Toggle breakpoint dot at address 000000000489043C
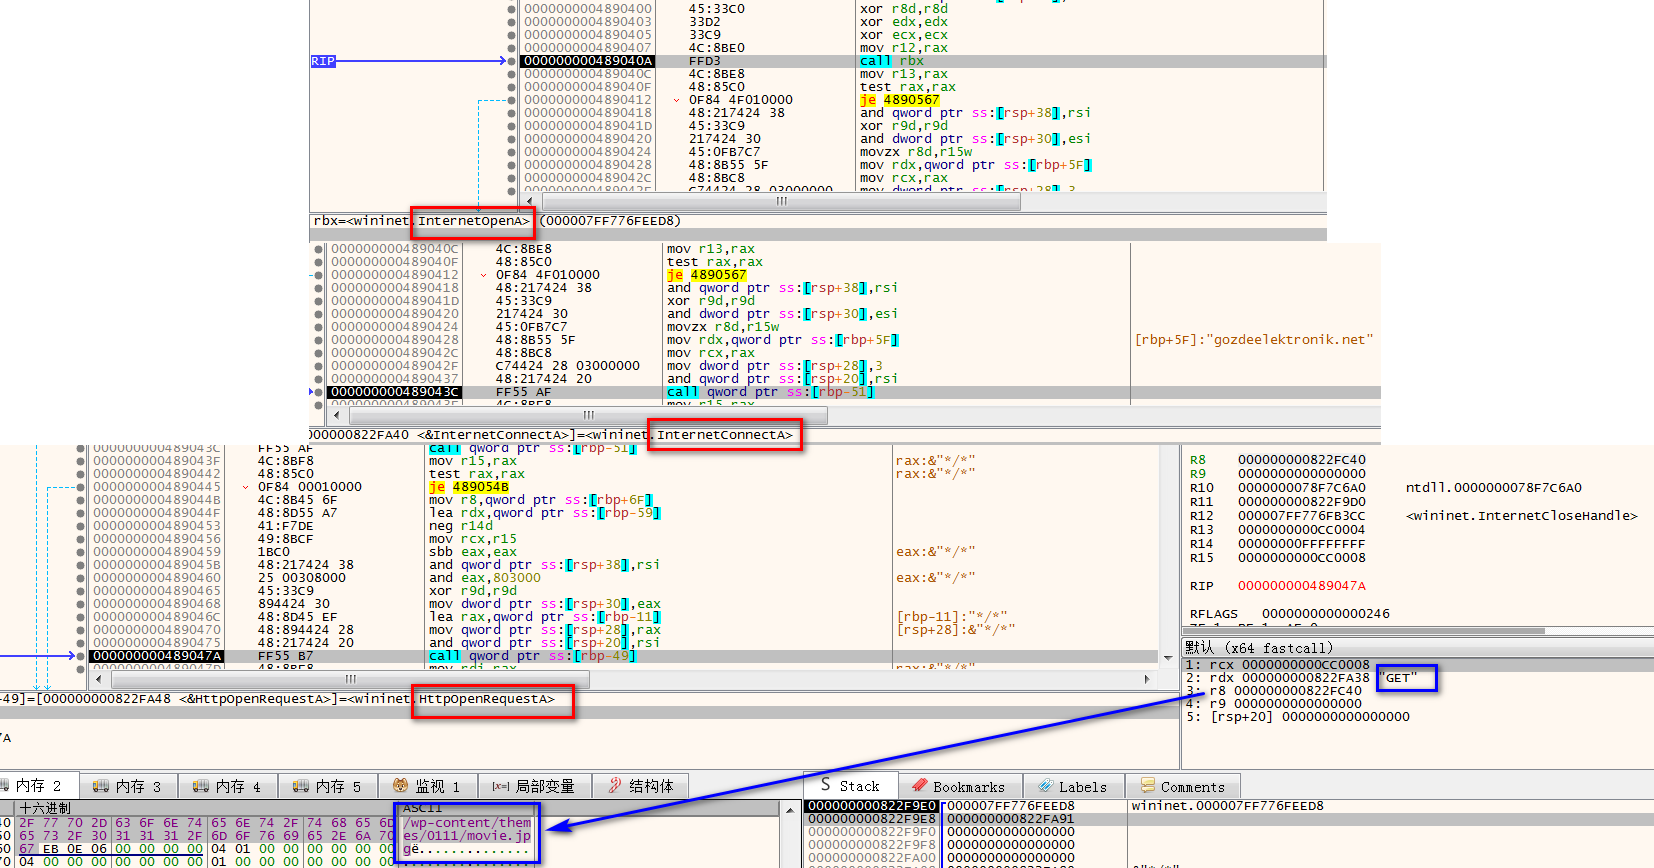 pyautogui.click(x=319, y=392)
